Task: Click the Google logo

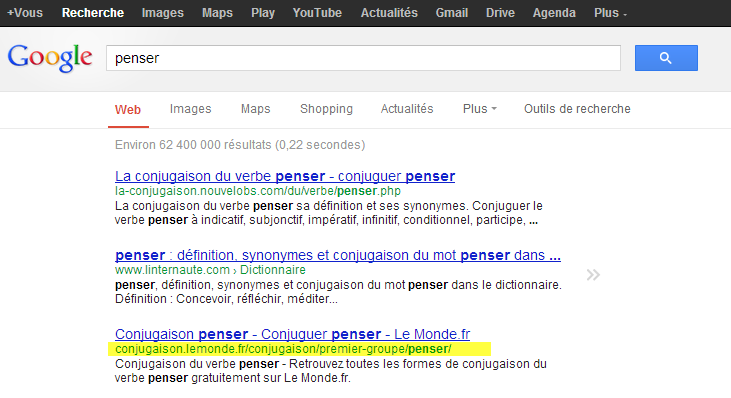Action: coord(50,58)
